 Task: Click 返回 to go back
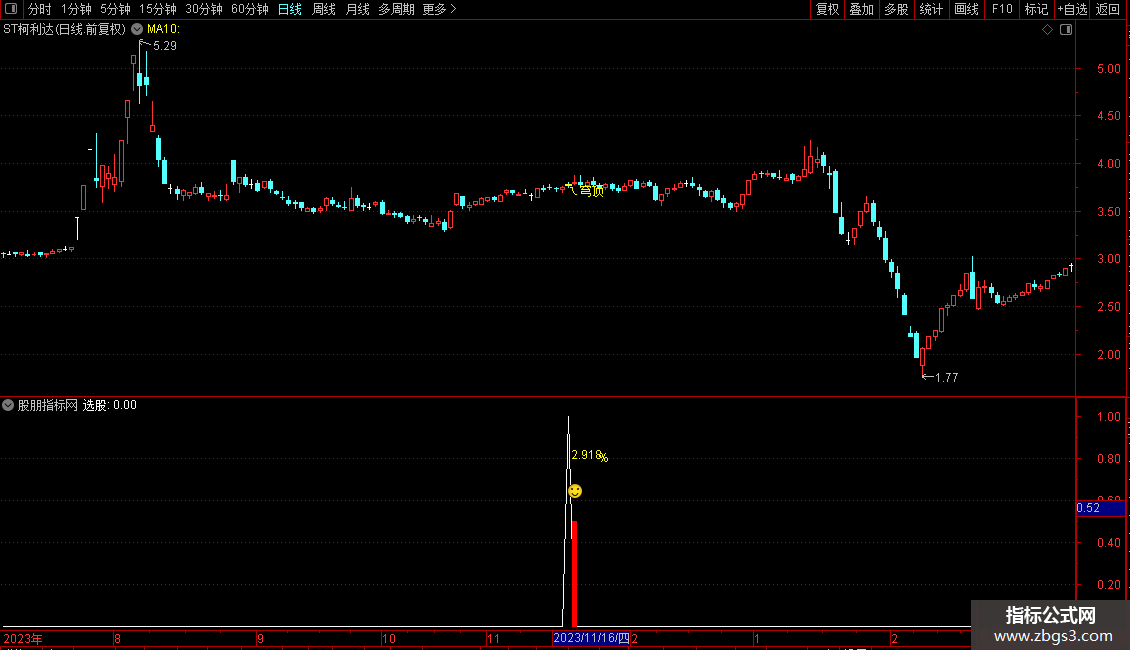[1107, 9]
